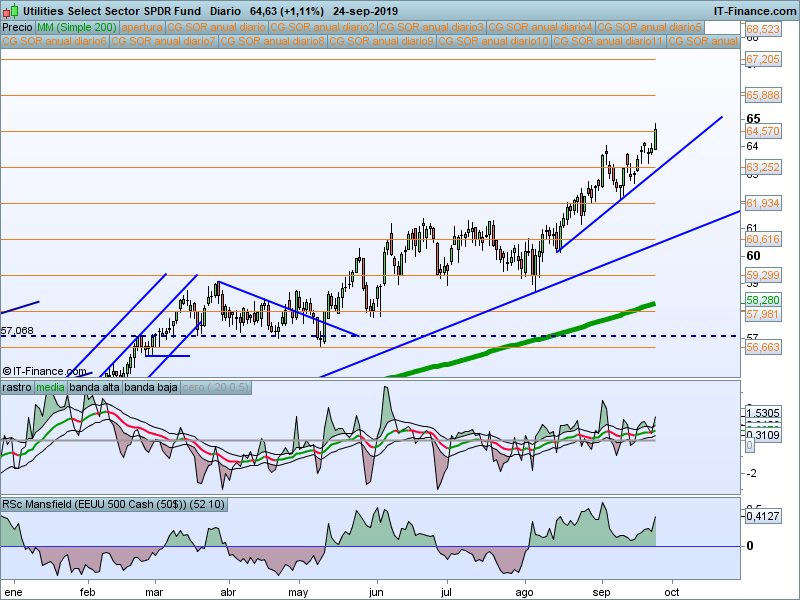
Task: Click the 68,523 price level tag
Action: 763,29
